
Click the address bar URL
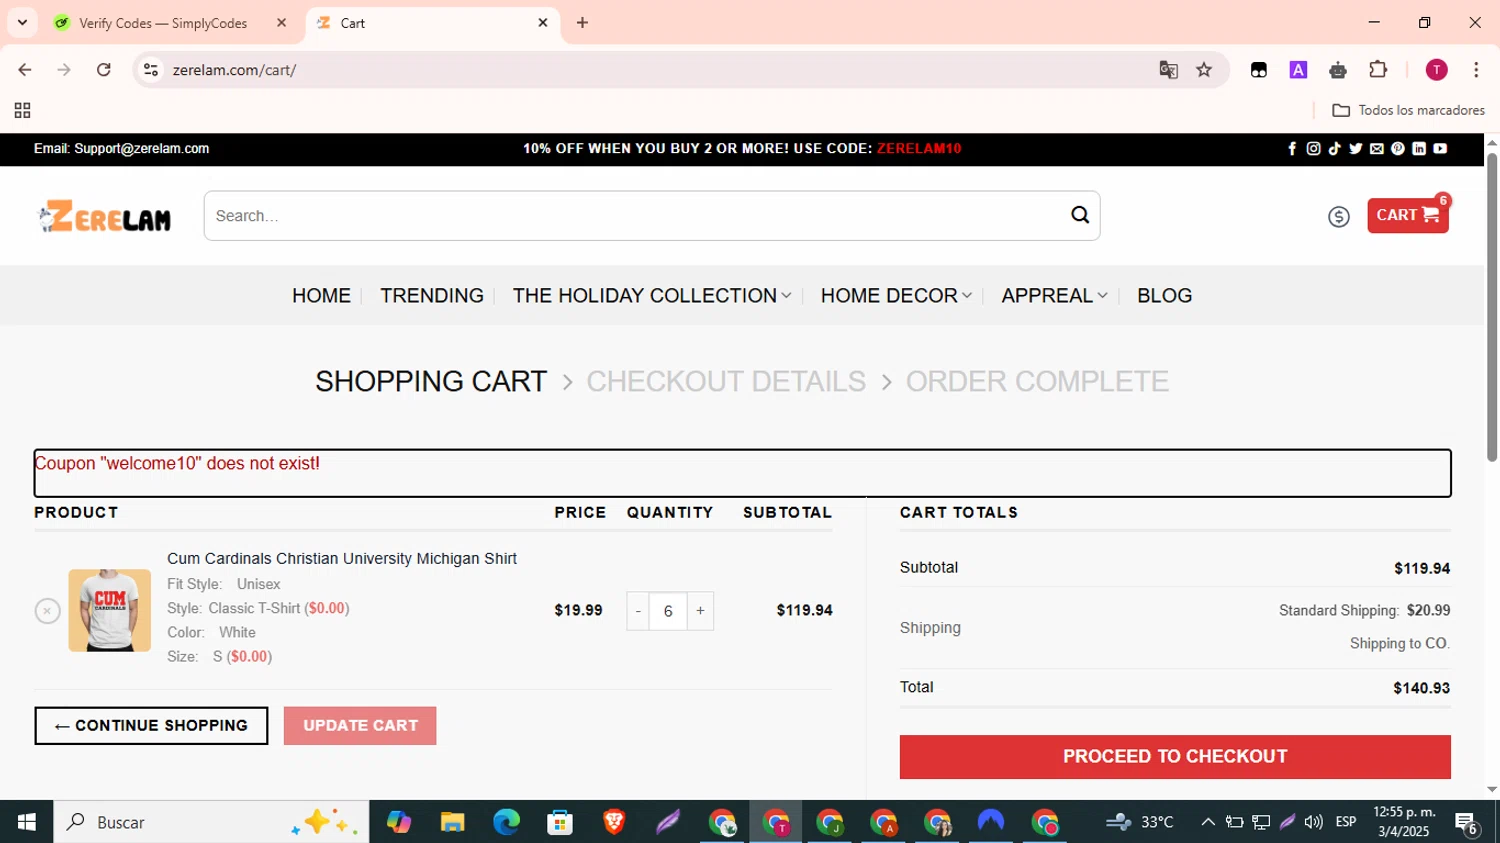click(x=235, y=70)
